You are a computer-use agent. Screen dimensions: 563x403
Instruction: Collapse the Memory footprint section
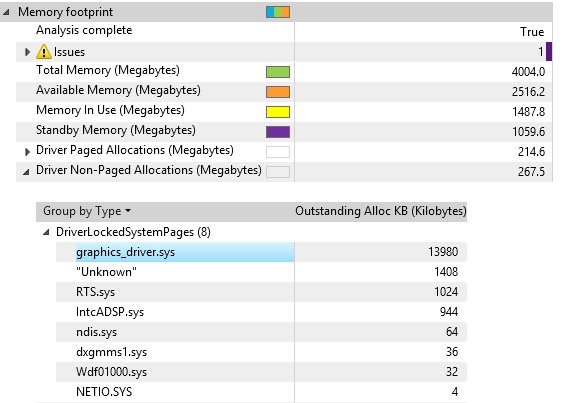click(6, 12)
